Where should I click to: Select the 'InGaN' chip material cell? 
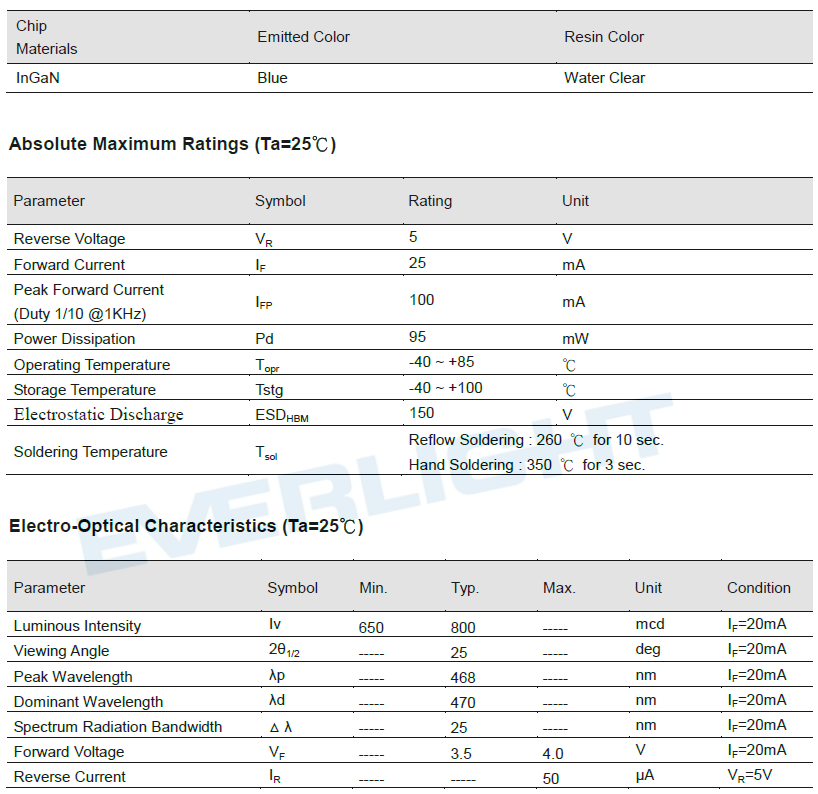coord(38,78)
